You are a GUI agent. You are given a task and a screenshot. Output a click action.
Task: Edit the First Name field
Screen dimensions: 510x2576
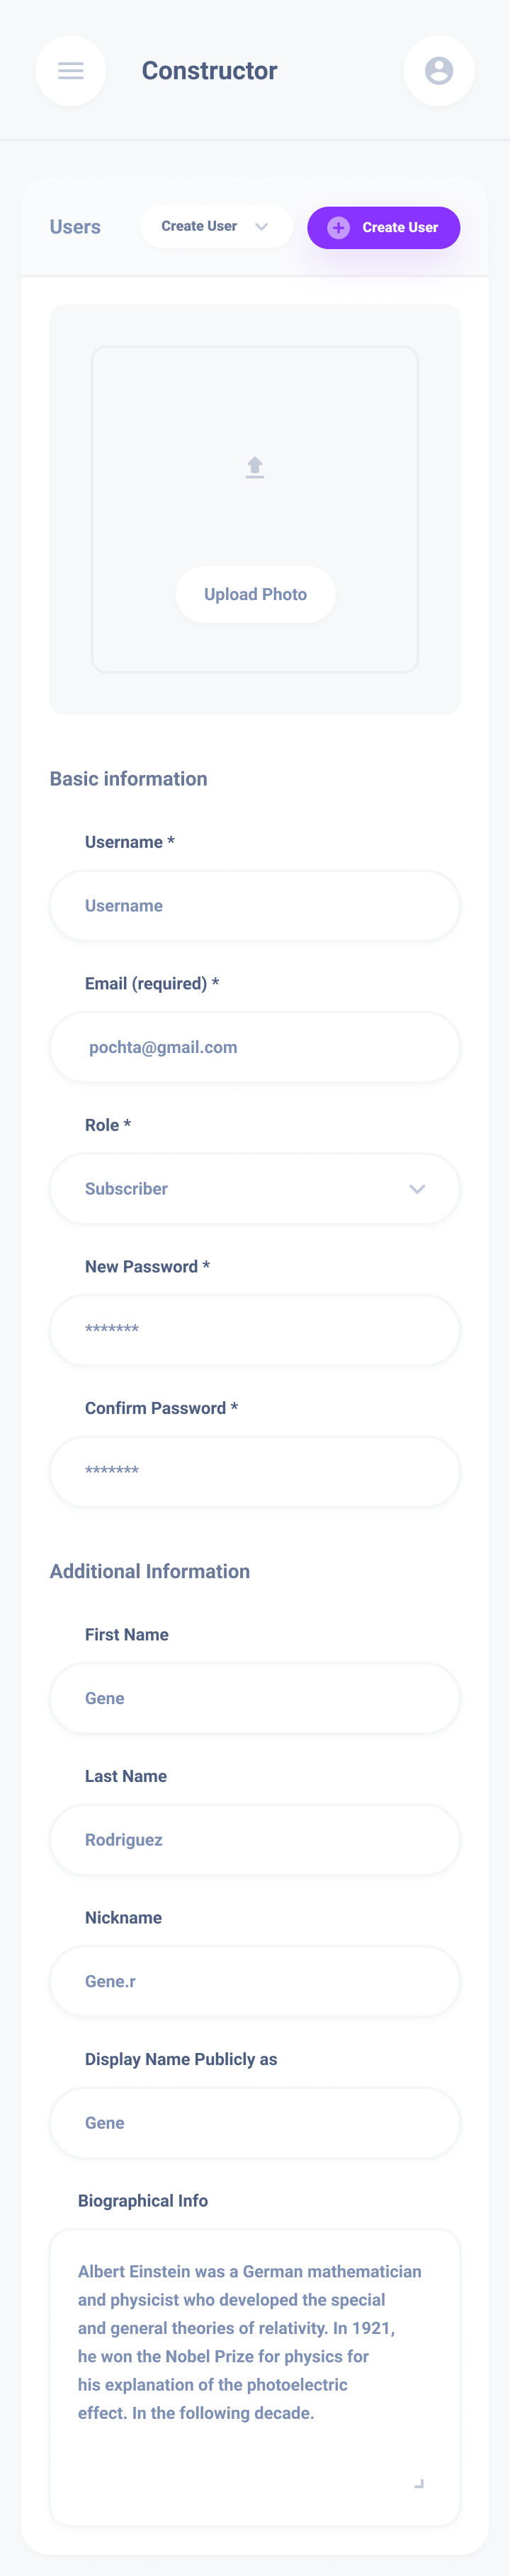pyautogui.click(x=254, y=1698)
